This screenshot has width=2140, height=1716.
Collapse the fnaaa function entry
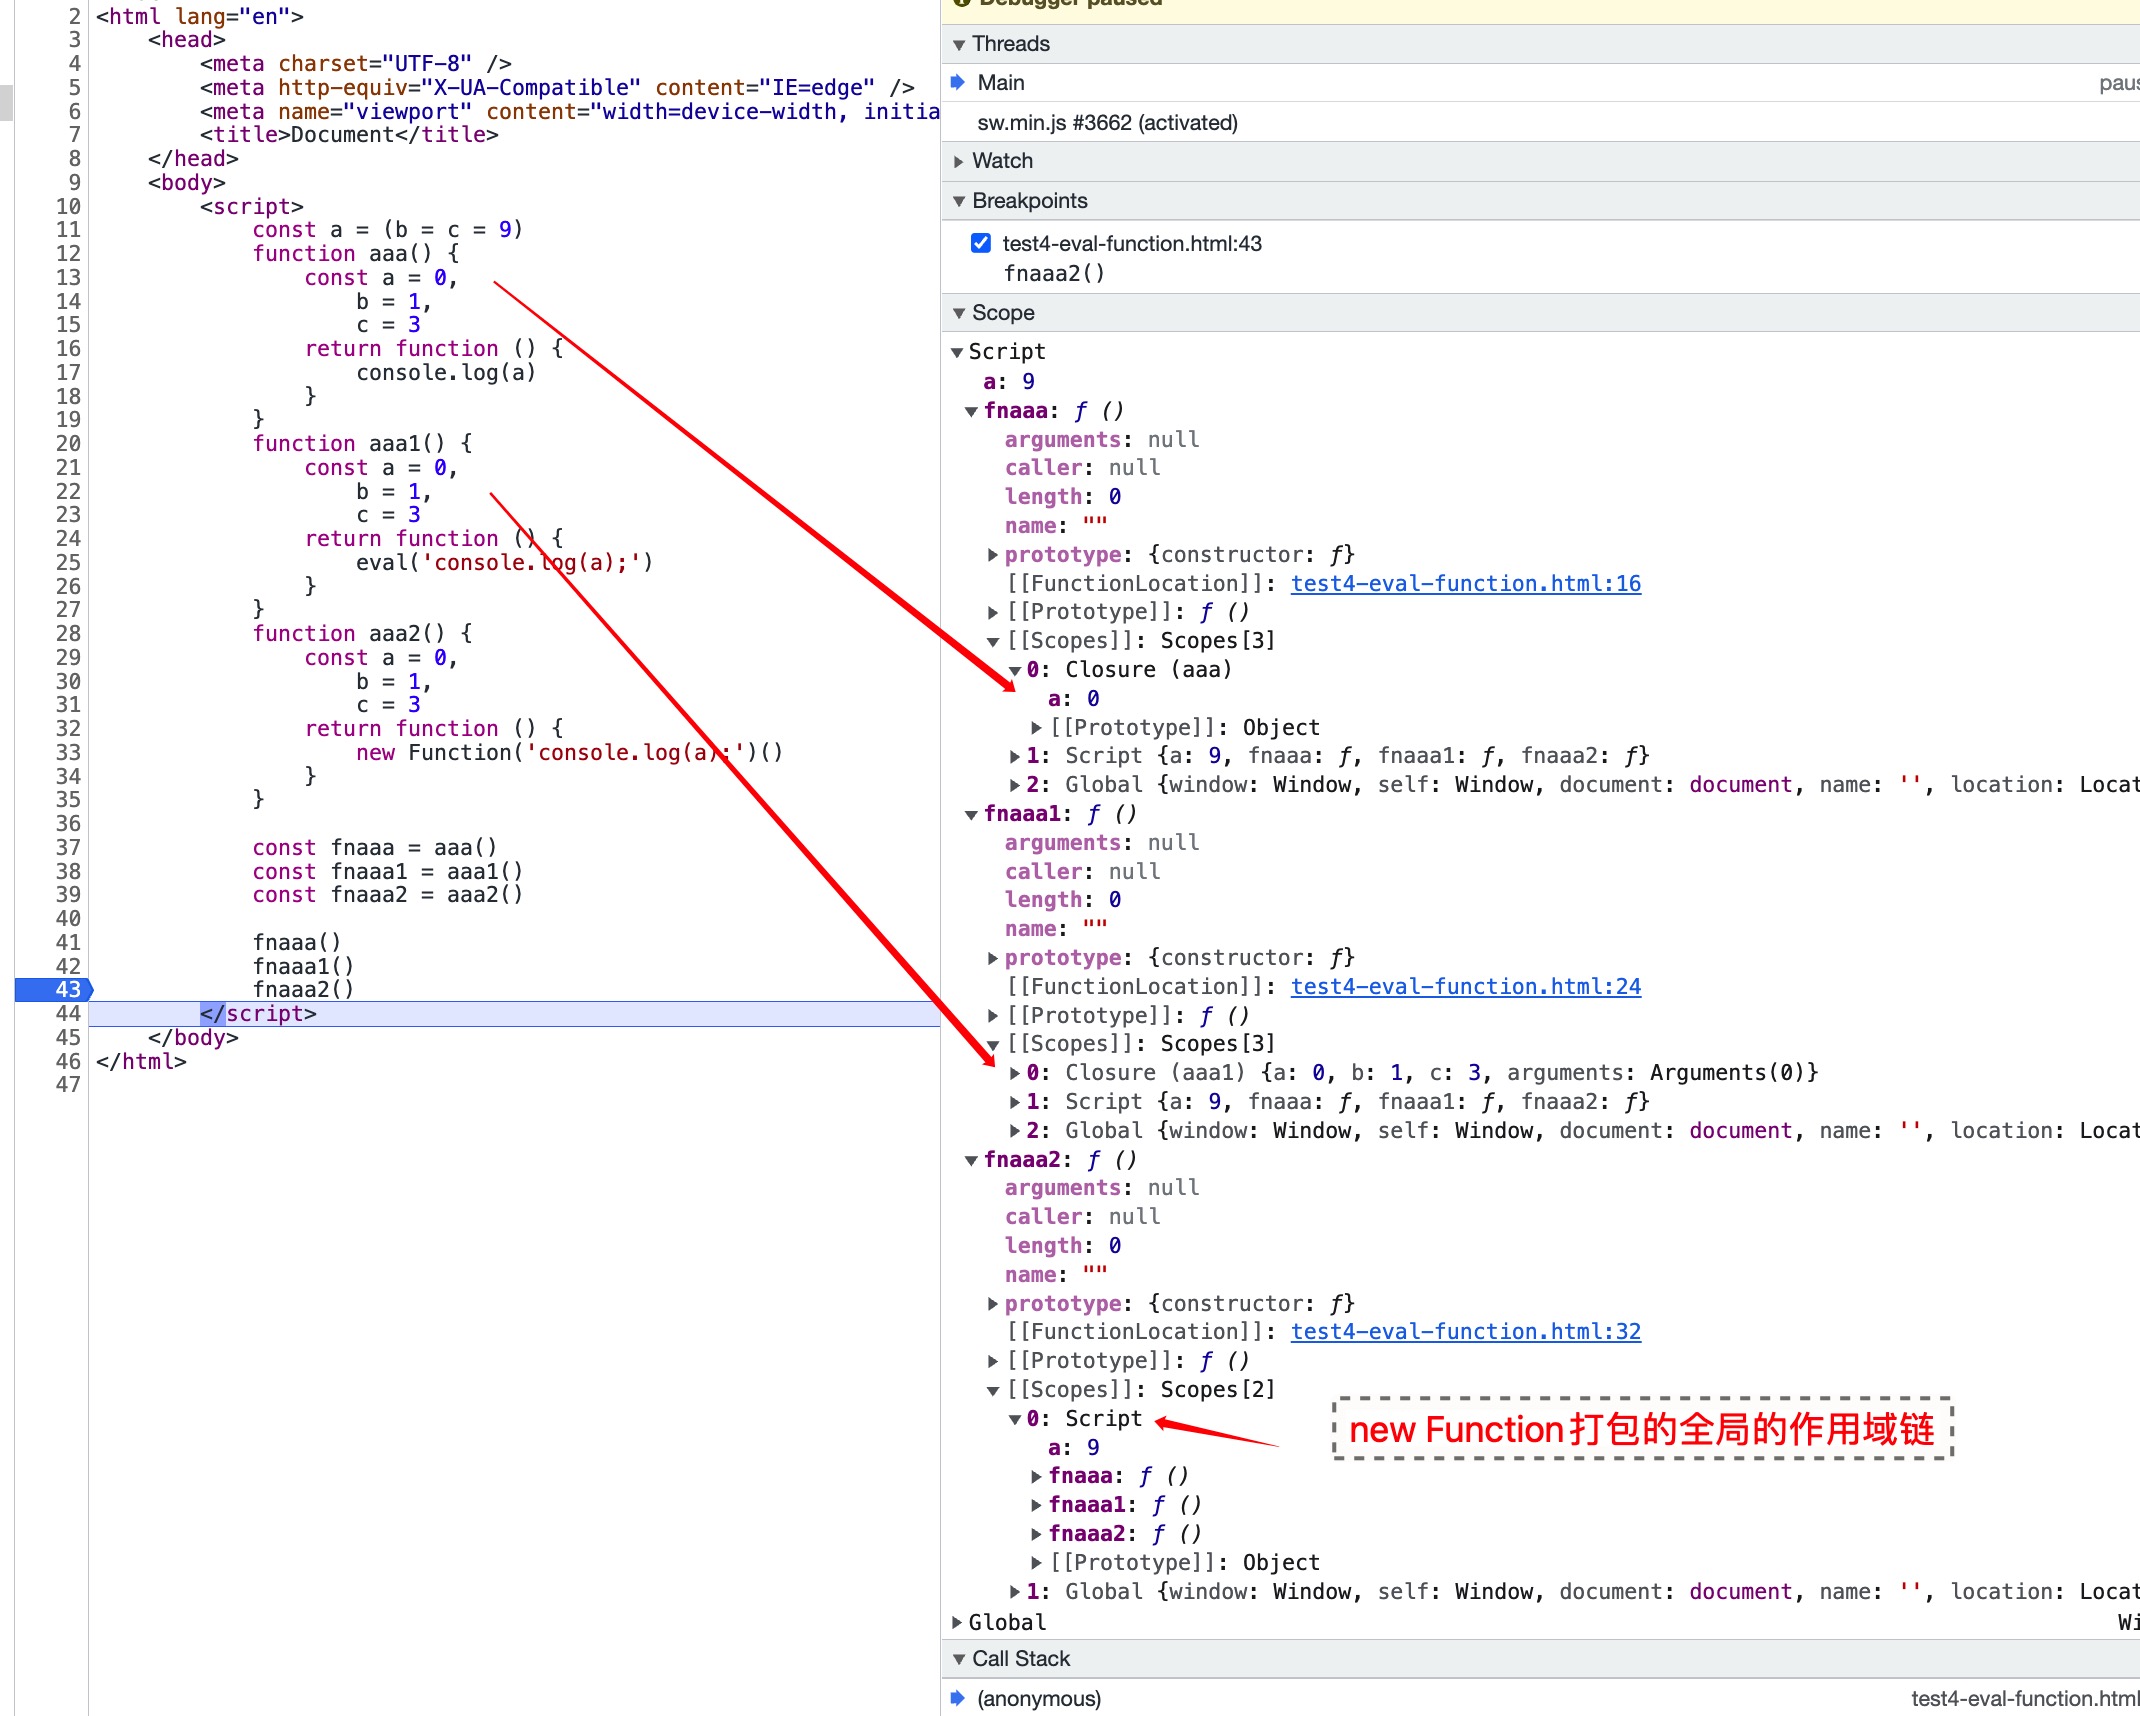(x=971, y=411)
